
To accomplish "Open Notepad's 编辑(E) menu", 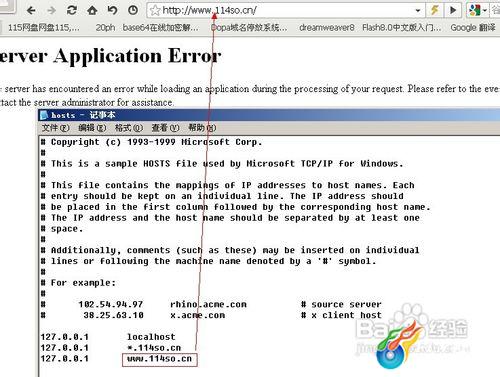I will [92, 128].
